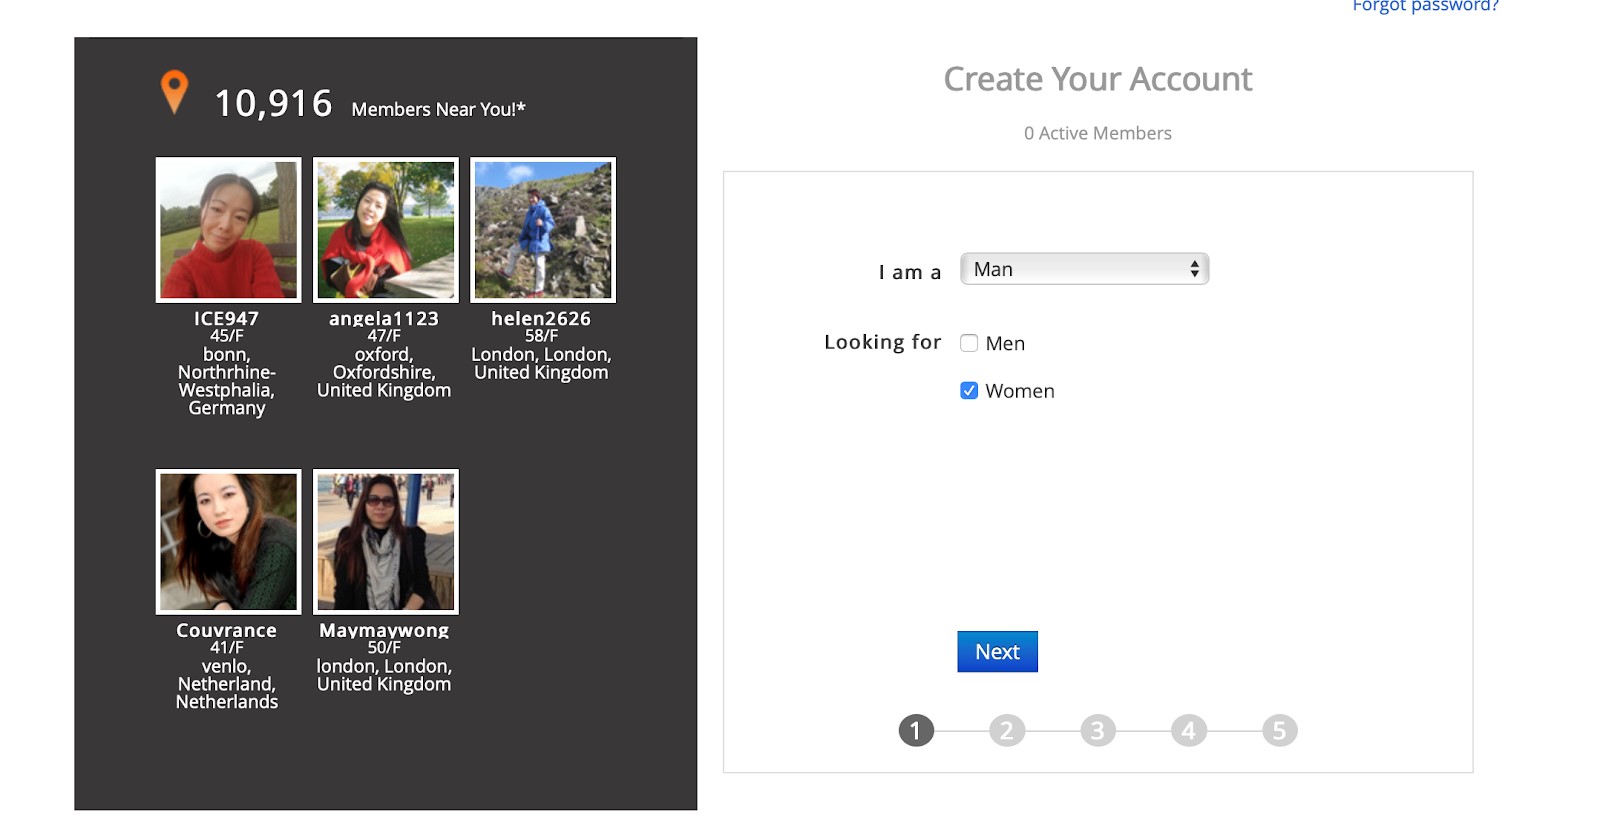This screenshot has width=1600, height=815.
Task: Click the Women checkbox label text
Action: (1020, 391)
